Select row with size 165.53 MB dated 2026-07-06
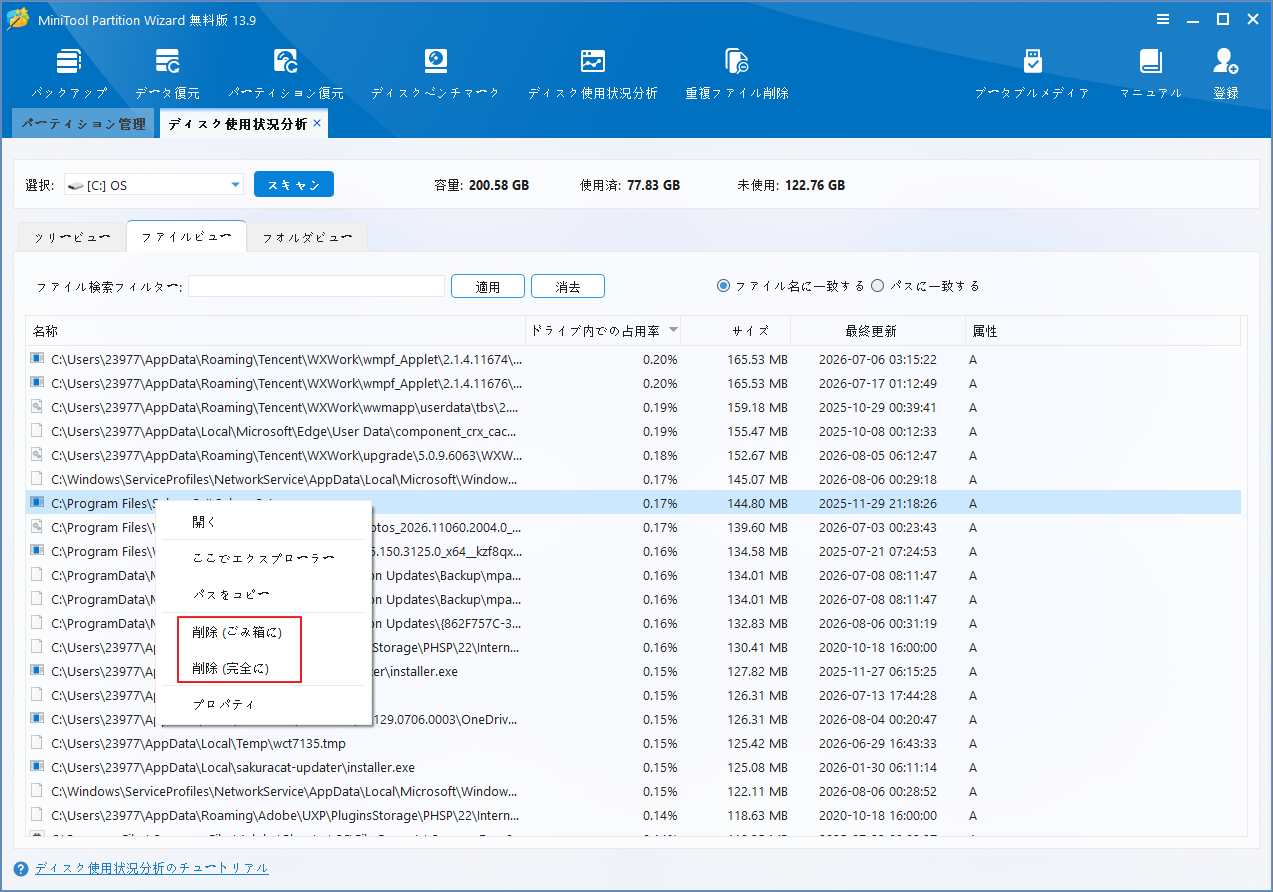The width and height of the screenshot is (1273, 892). click(x=633, y=359)
